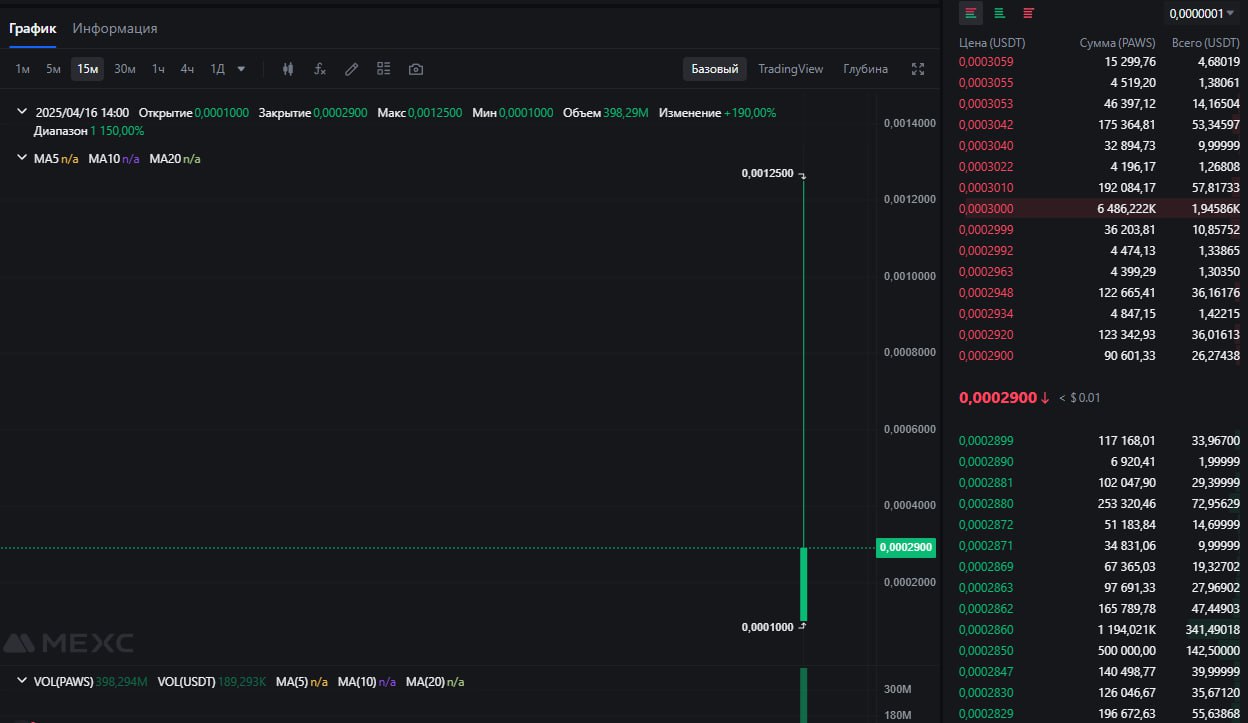Click the Сумма (PAWS) column header
The width and height of the screenshot is (1248, 723).
click(1117, 43)
